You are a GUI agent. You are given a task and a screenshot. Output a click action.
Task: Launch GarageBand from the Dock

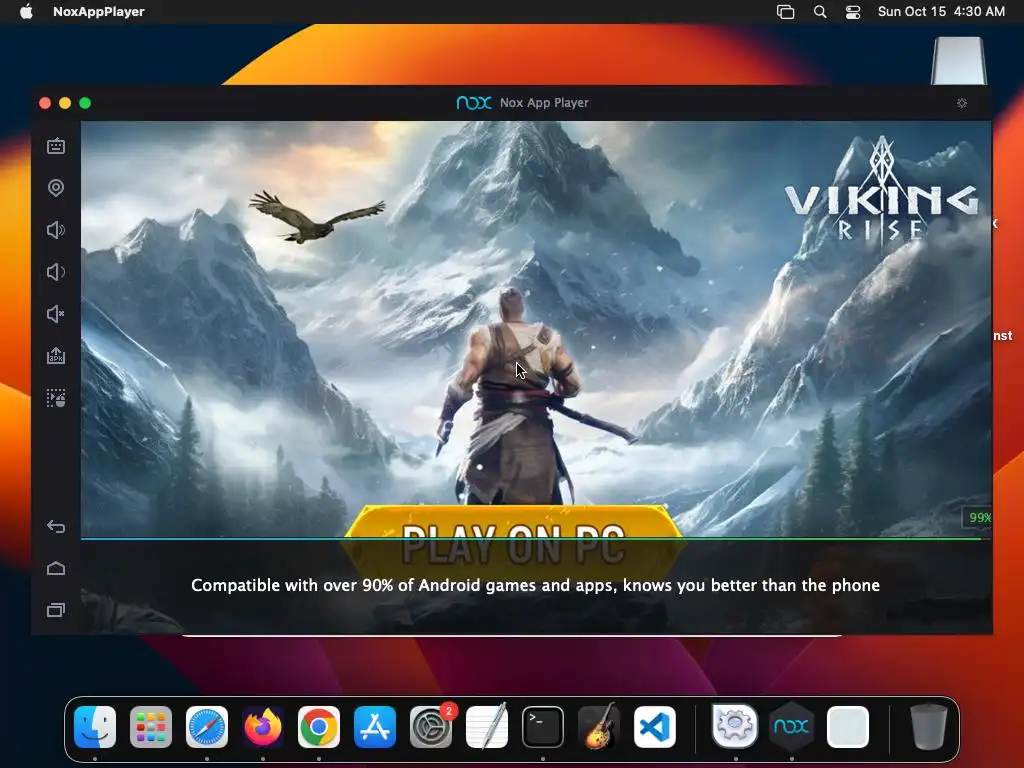599,726
